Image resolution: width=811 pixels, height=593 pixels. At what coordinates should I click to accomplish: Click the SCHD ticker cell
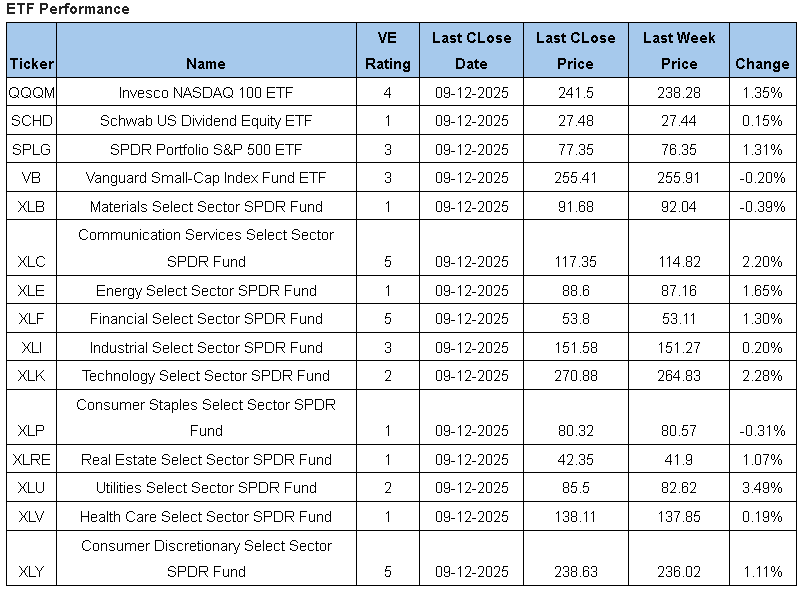point(31,121)
